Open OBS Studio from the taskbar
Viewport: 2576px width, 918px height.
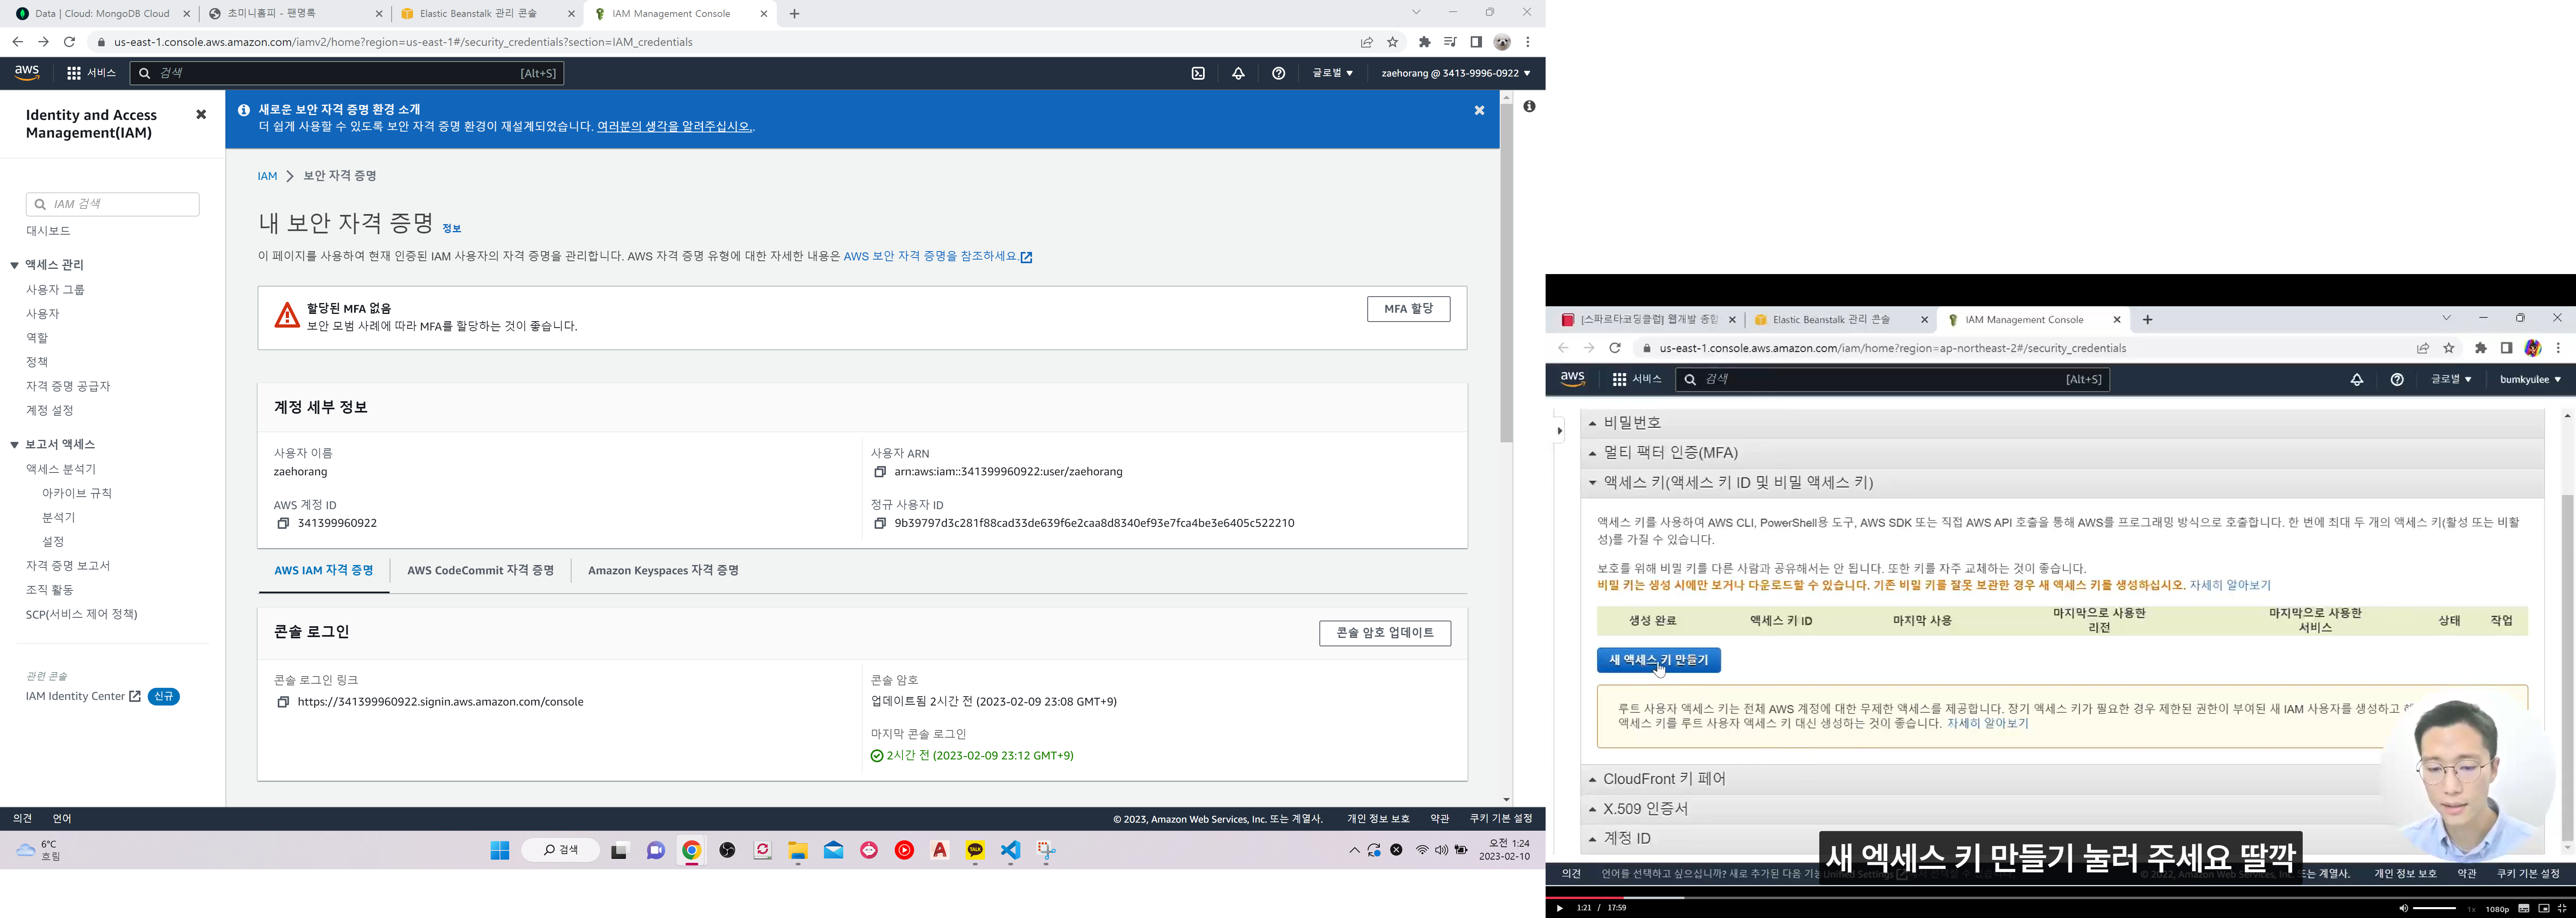727,850
